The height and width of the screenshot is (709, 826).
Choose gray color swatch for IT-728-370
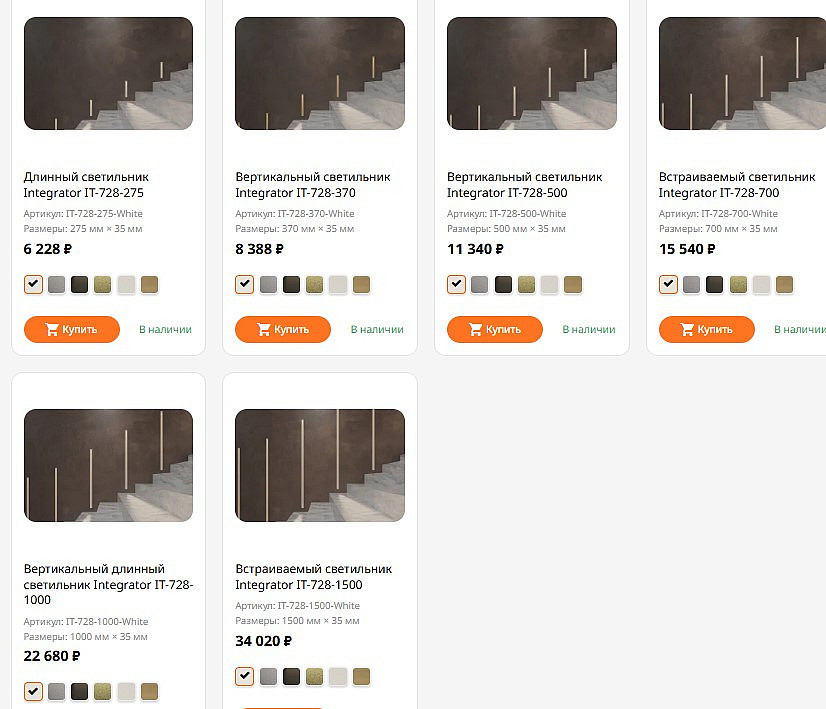pyautogui.click(x=268, y=285)
